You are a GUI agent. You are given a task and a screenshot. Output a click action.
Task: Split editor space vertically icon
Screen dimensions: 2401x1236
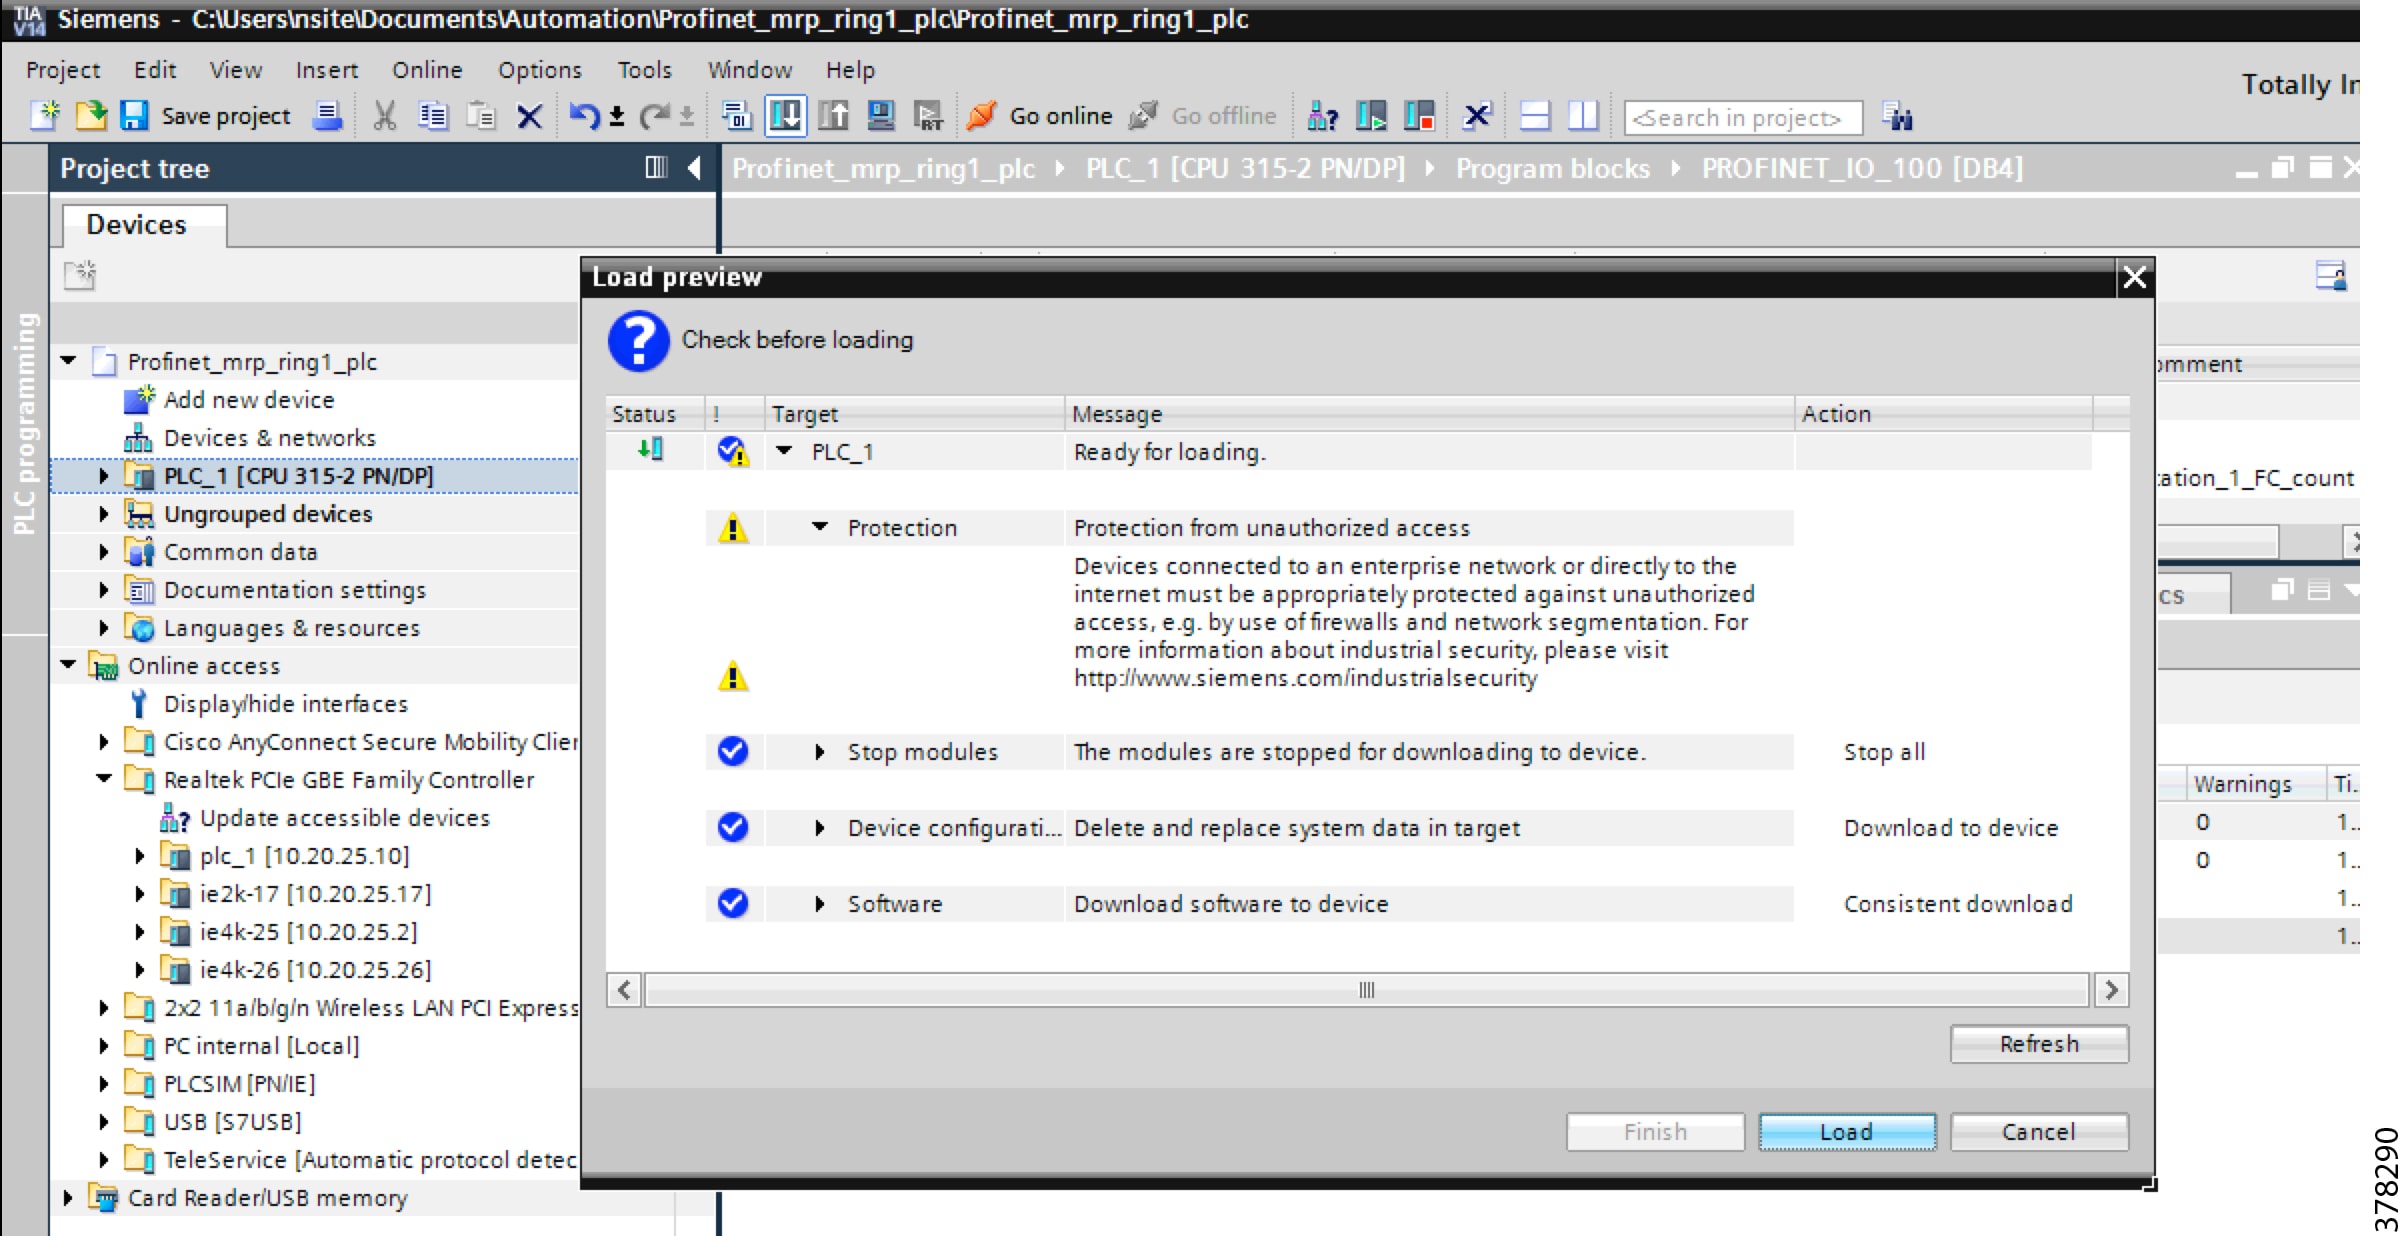(1583, 116)
